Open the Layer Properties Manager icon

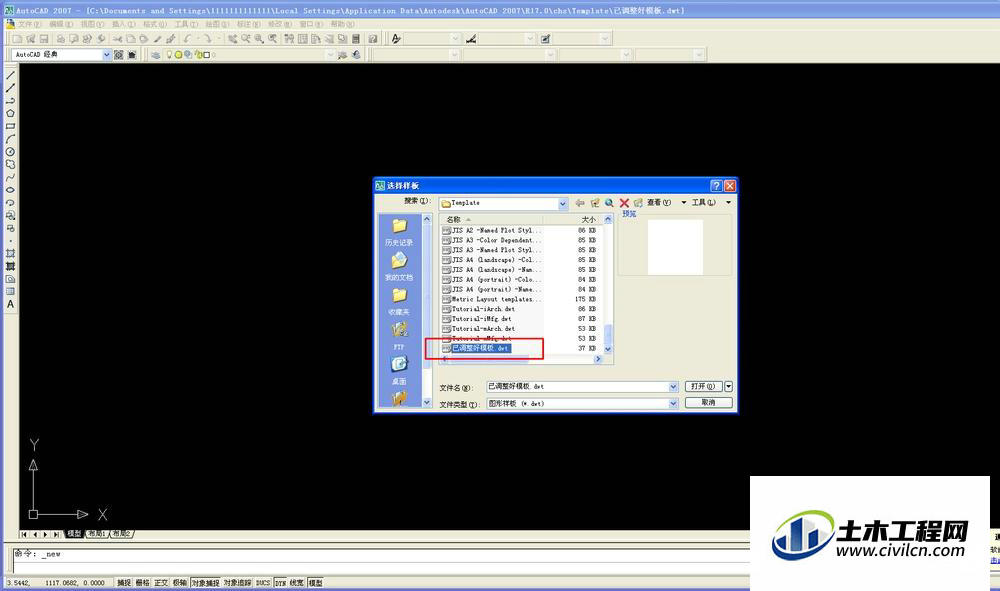click(156, 55)
